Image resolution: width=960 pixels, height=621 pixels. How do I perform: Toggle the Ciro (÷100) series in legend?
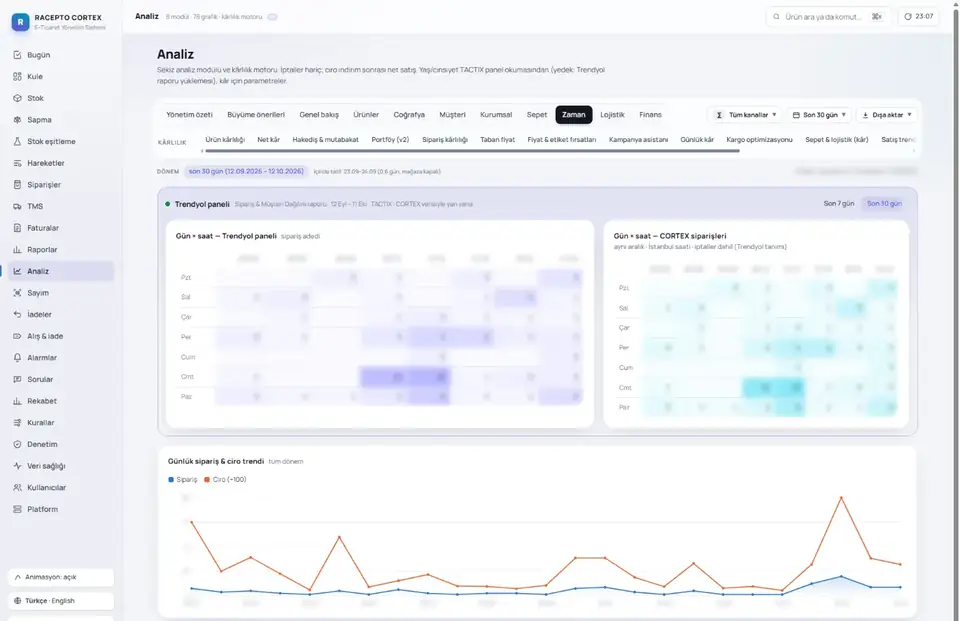225,480
